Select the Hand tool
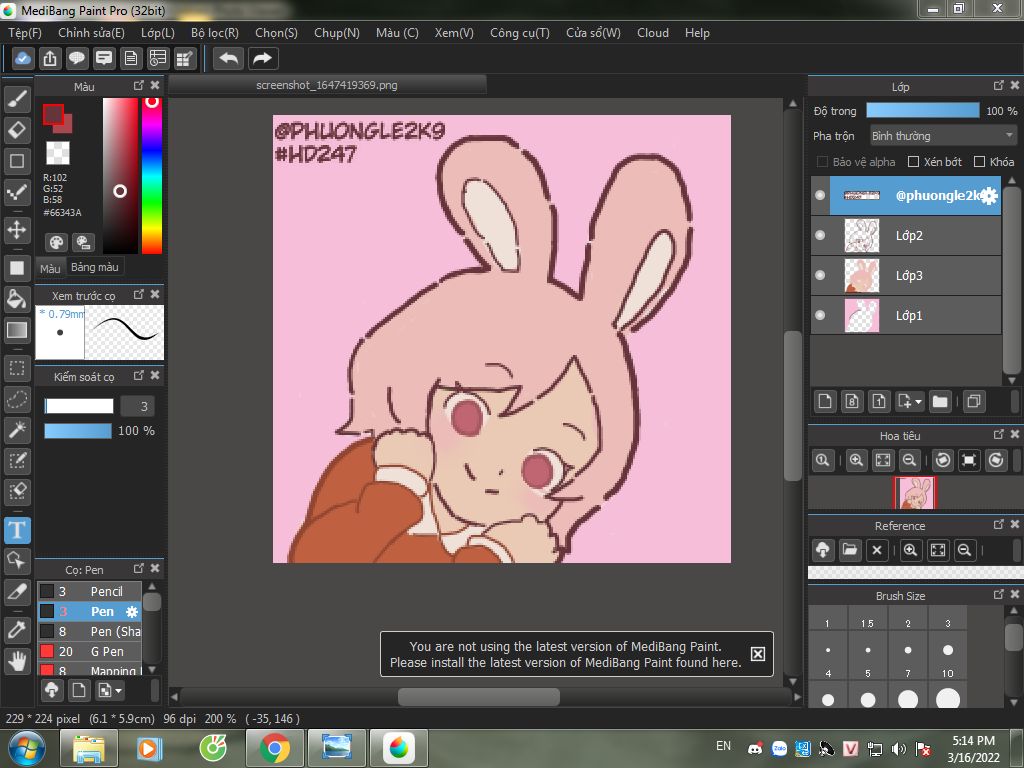 [17, 662]
